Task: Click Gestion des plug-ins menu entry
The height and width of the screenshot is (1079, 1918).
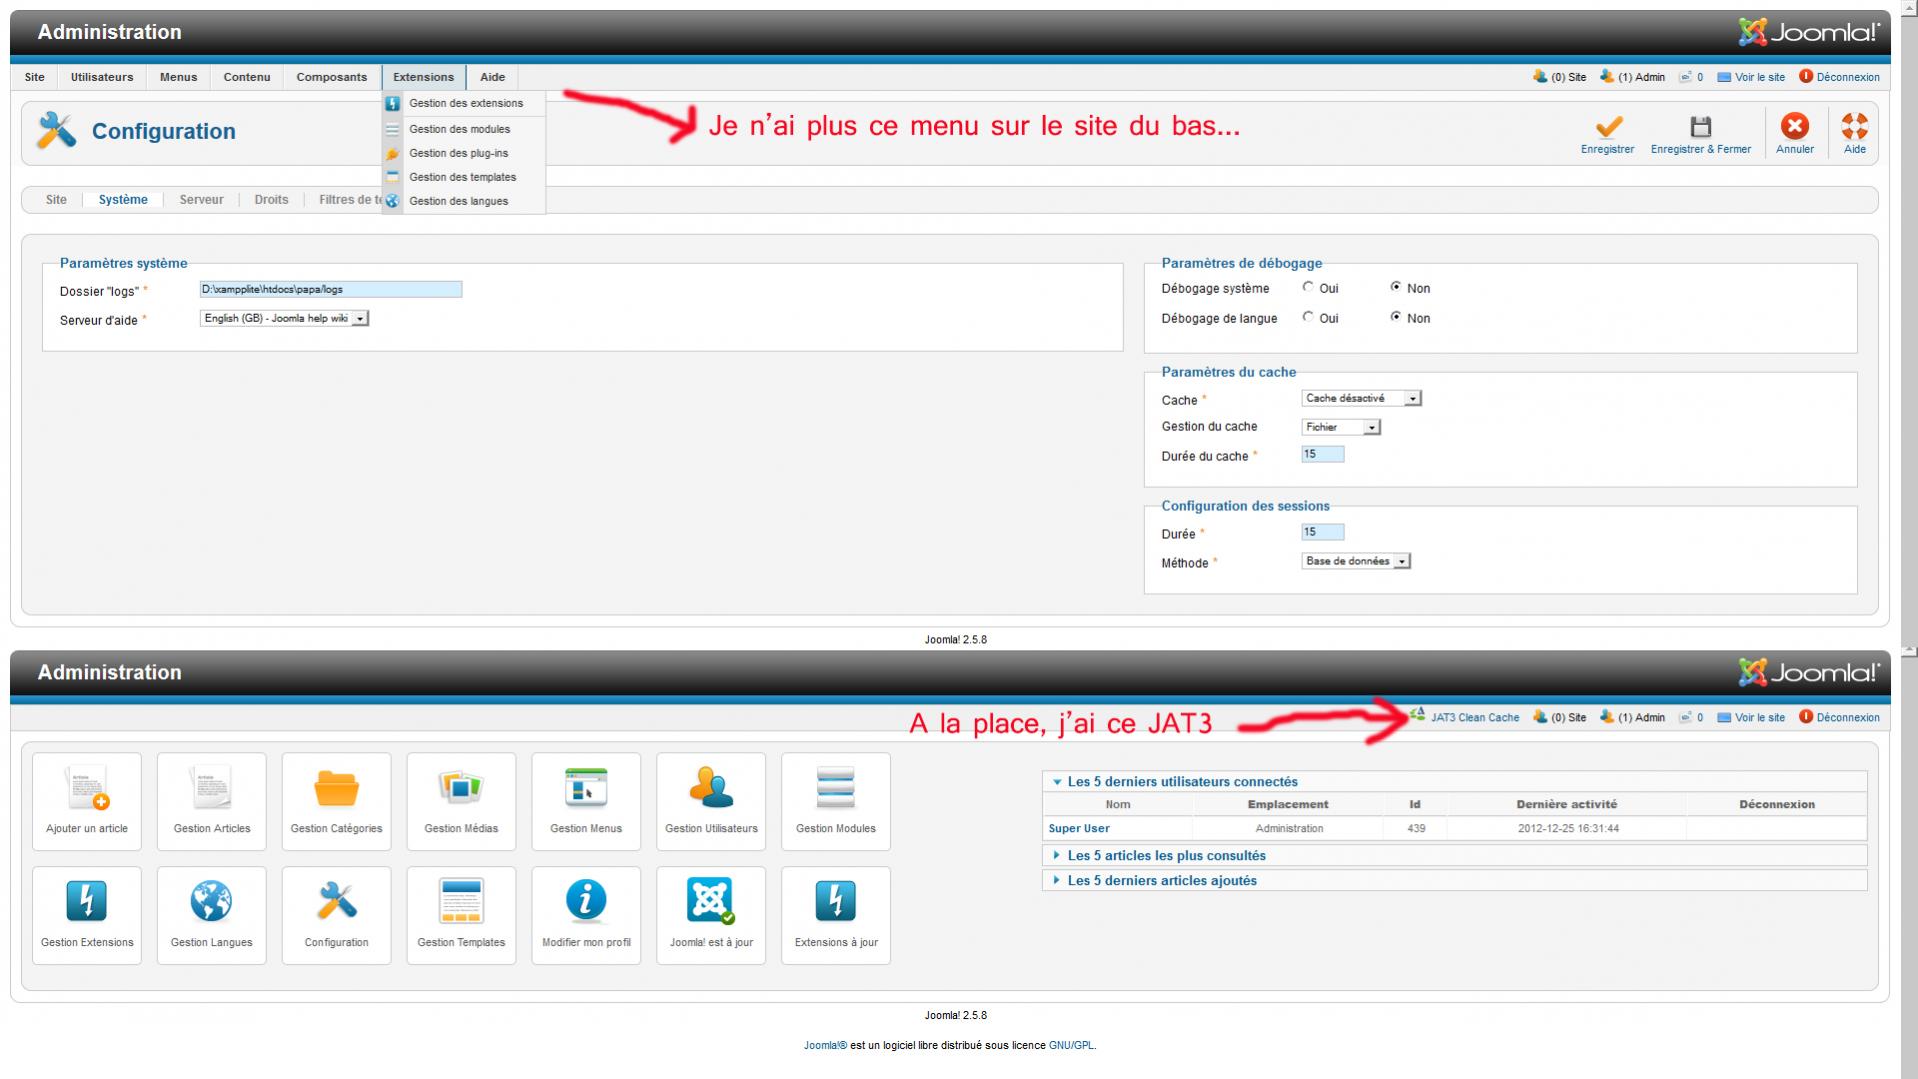Action: [458, 153]
